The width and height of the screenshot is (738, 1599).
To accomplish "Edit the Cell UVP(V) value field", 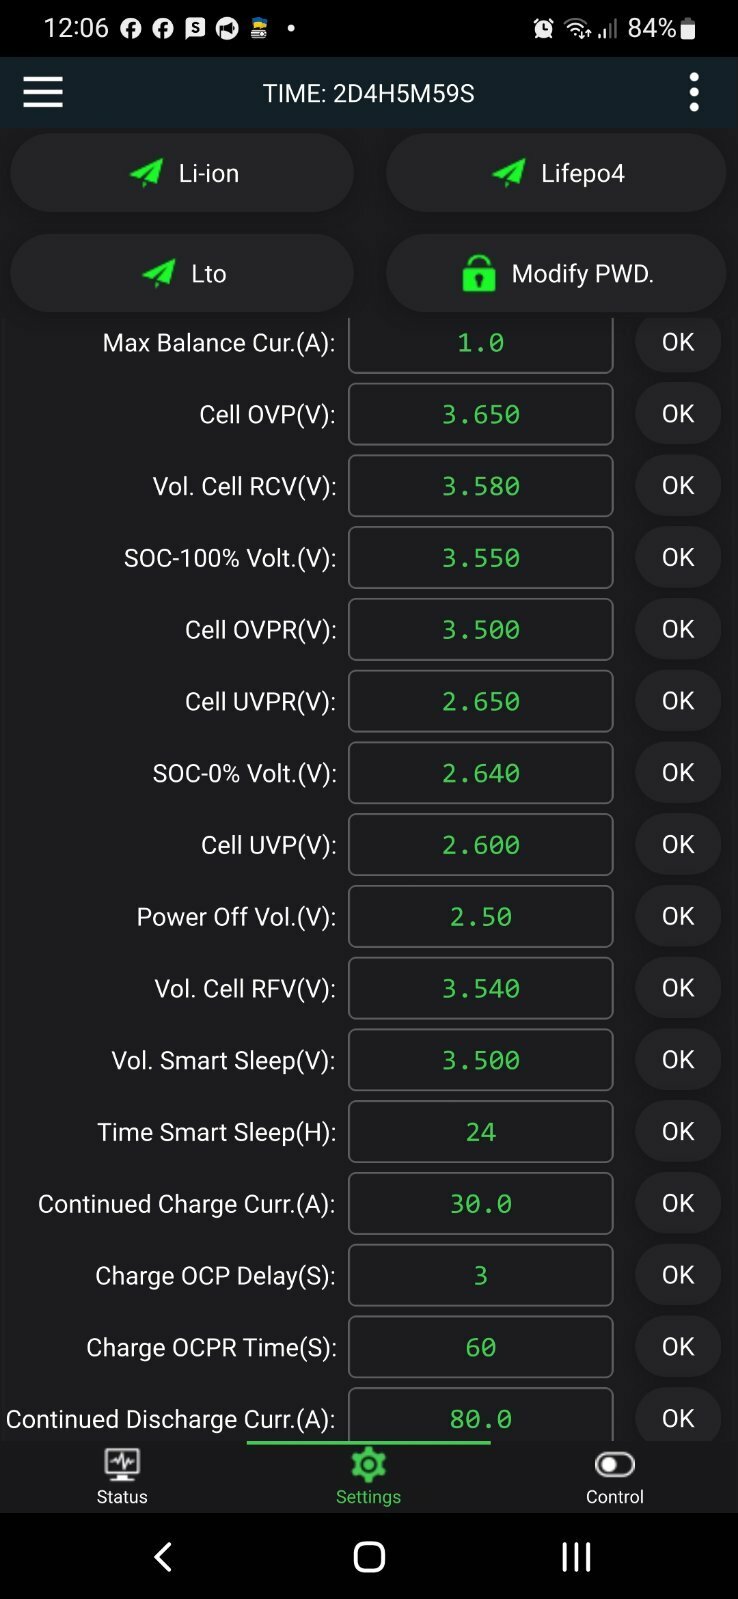I will [480, 845].
